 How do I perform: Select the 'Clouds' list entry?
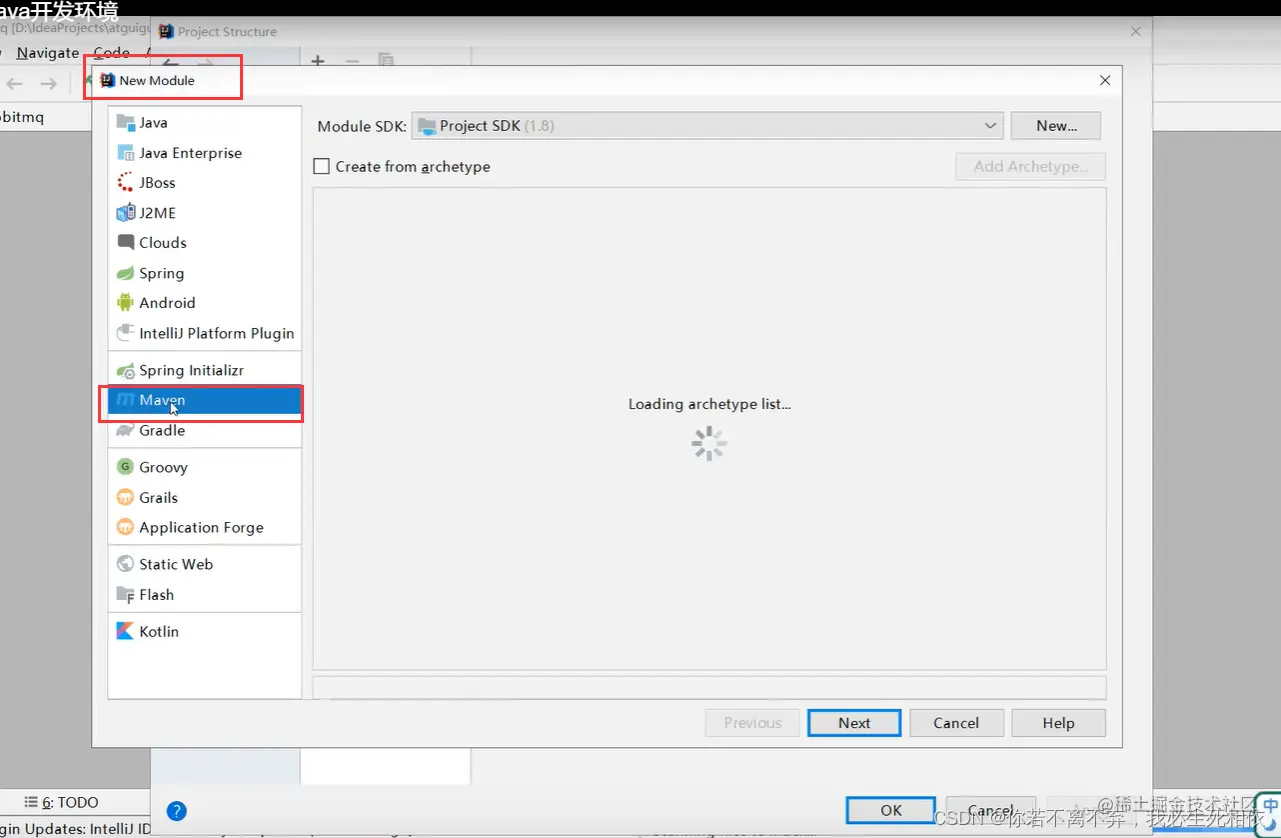(x=204, y=243)
